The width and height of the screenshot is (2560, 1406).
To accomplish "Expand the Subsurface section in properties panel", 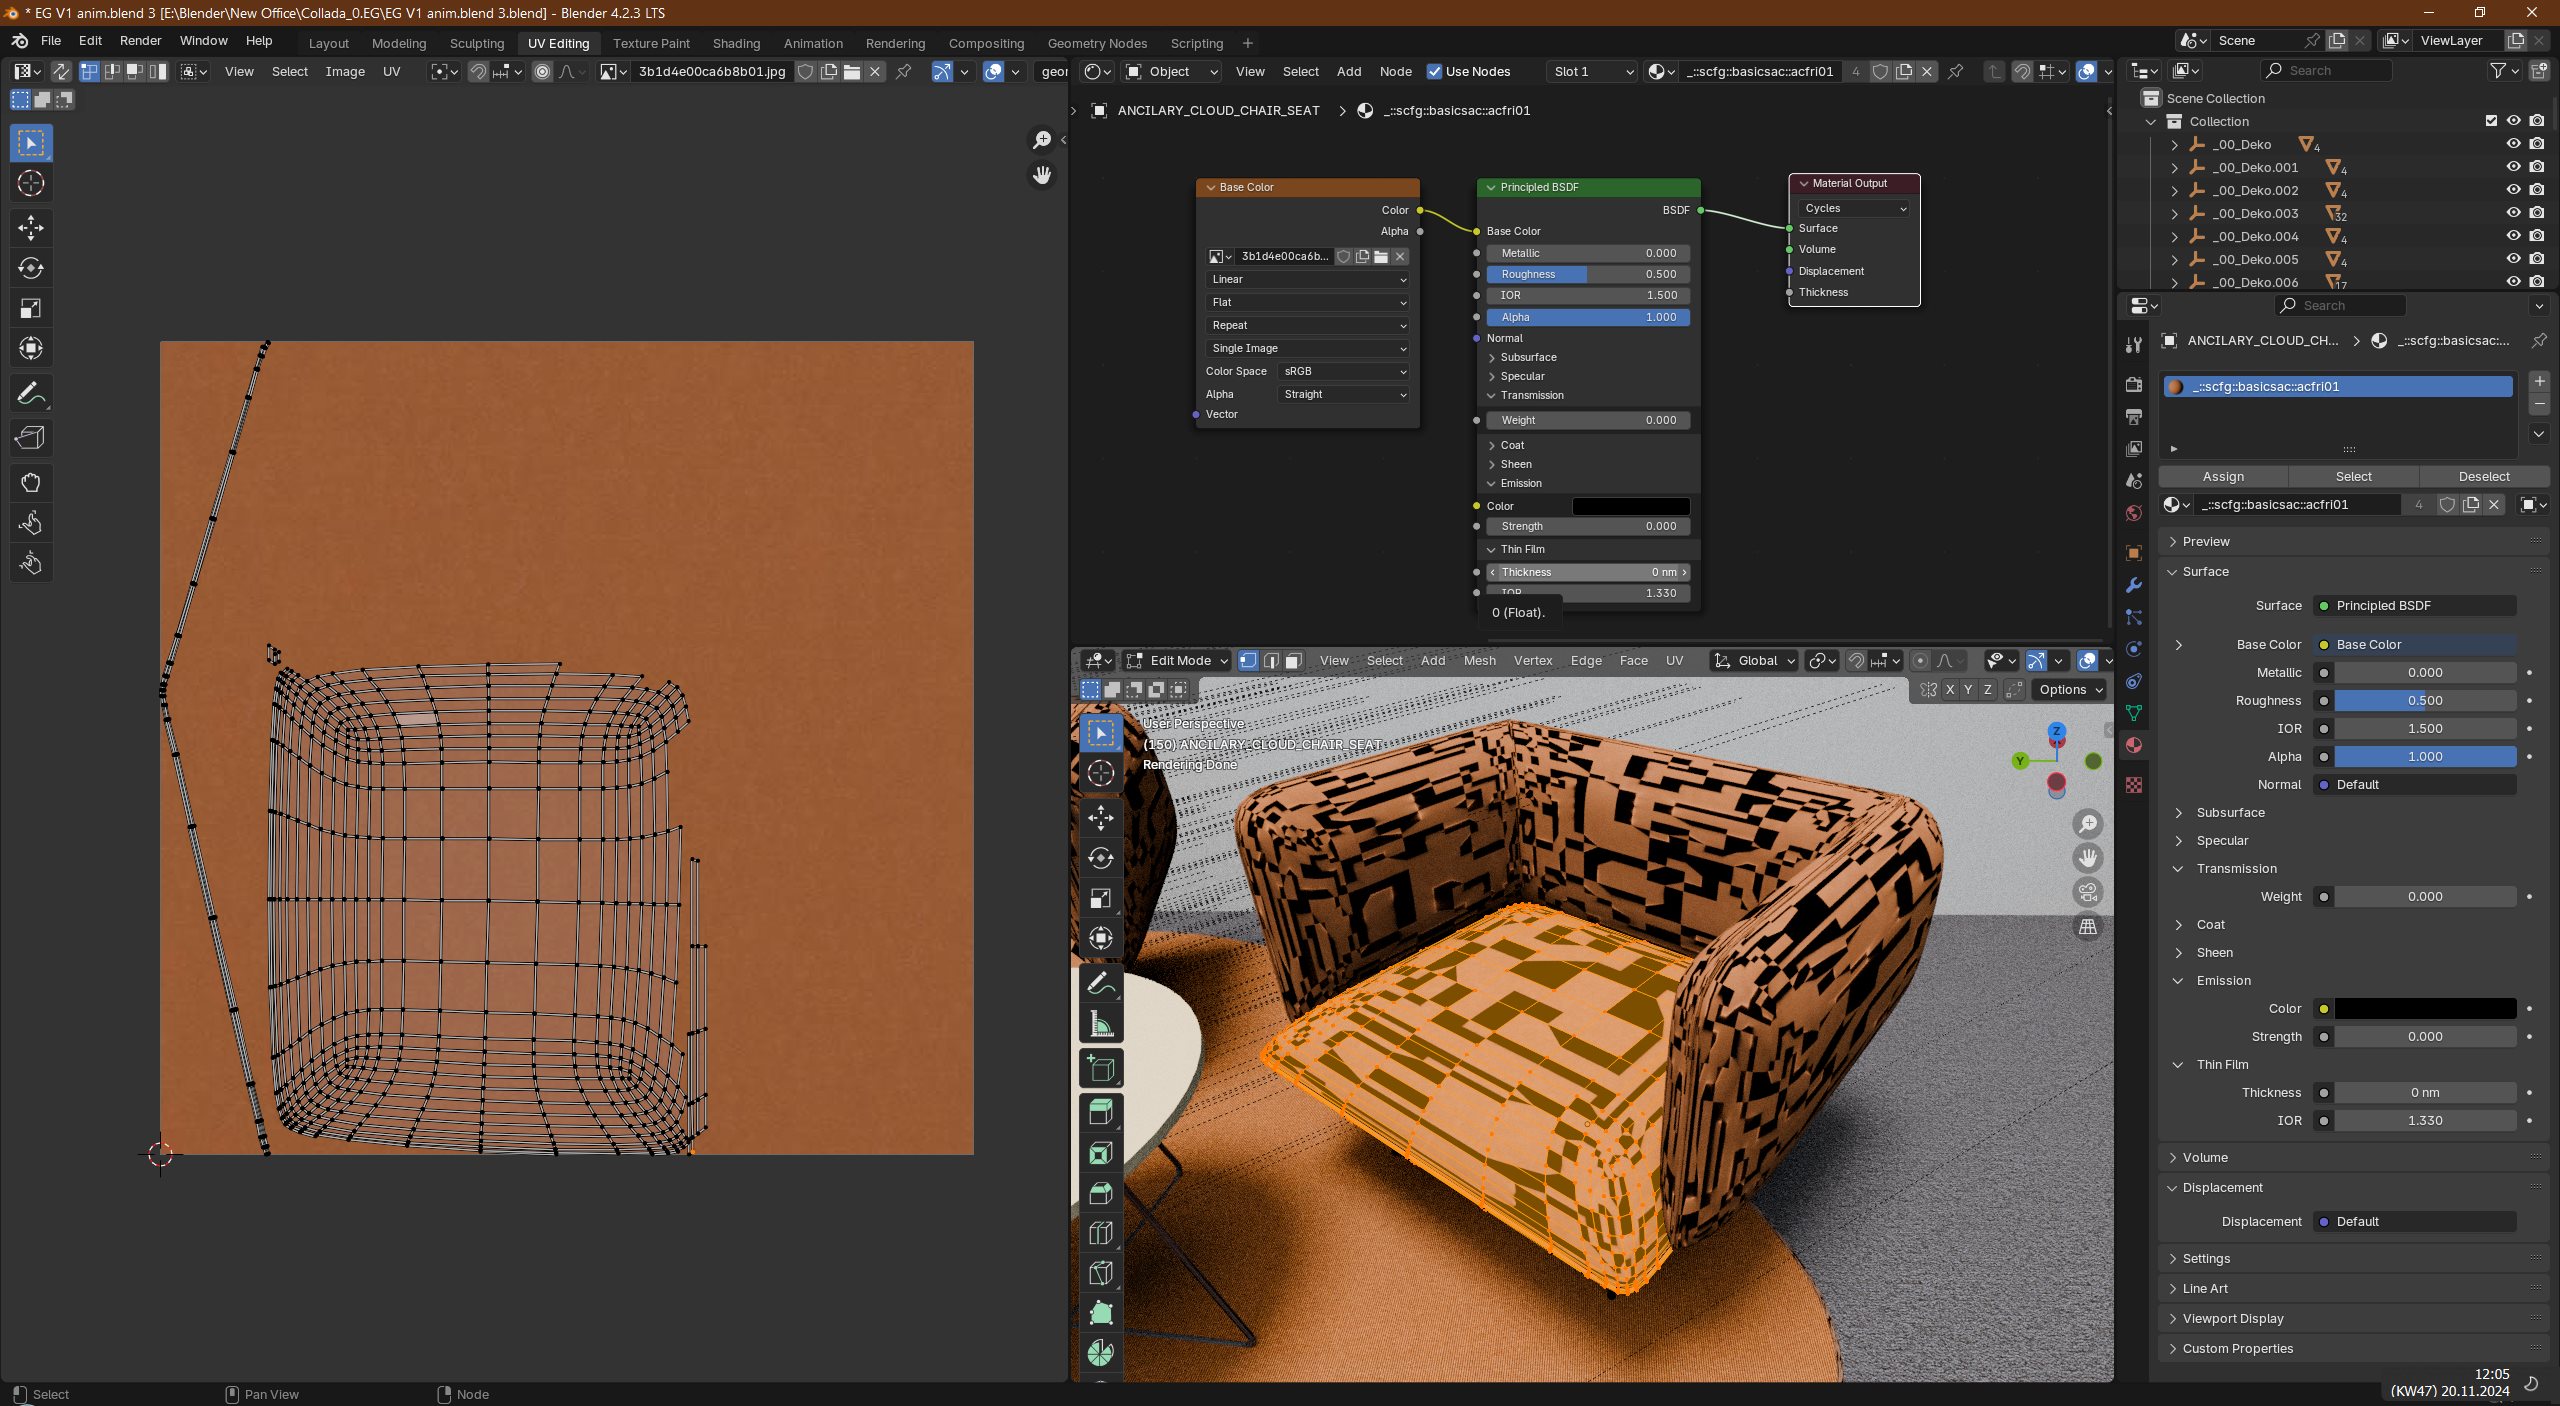I will click(x=2230, y=813).
